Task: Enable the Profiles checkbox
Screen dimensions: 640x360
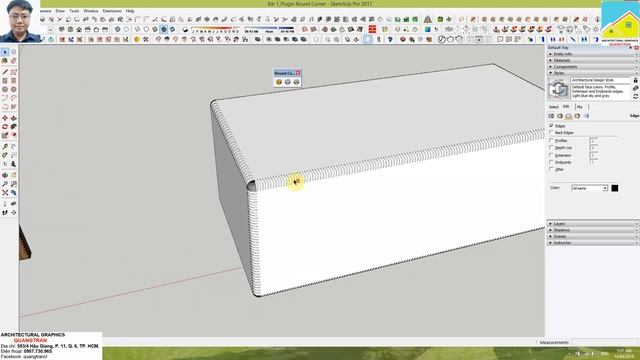Action: (x=551, y=140)
